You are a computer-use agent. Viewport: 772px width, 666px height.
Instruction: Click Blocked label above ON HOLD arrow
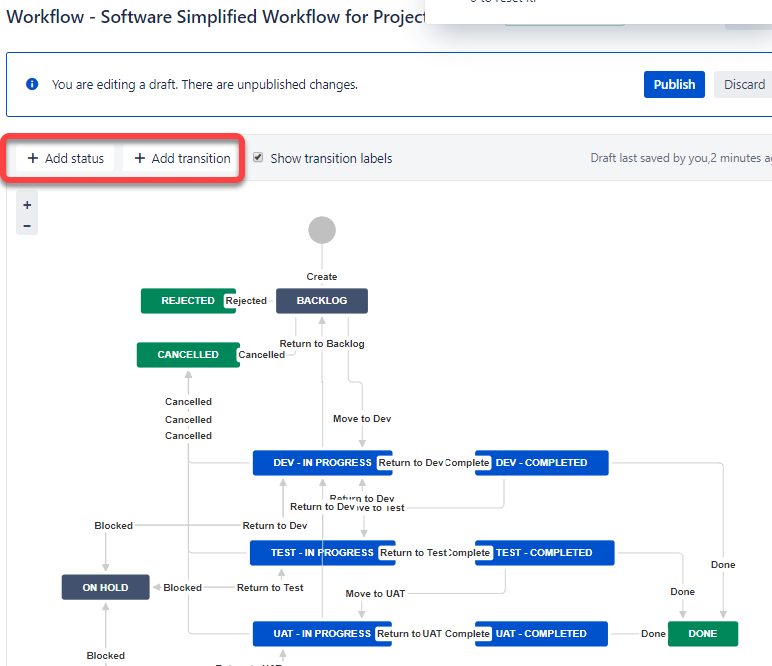(114, 526)
